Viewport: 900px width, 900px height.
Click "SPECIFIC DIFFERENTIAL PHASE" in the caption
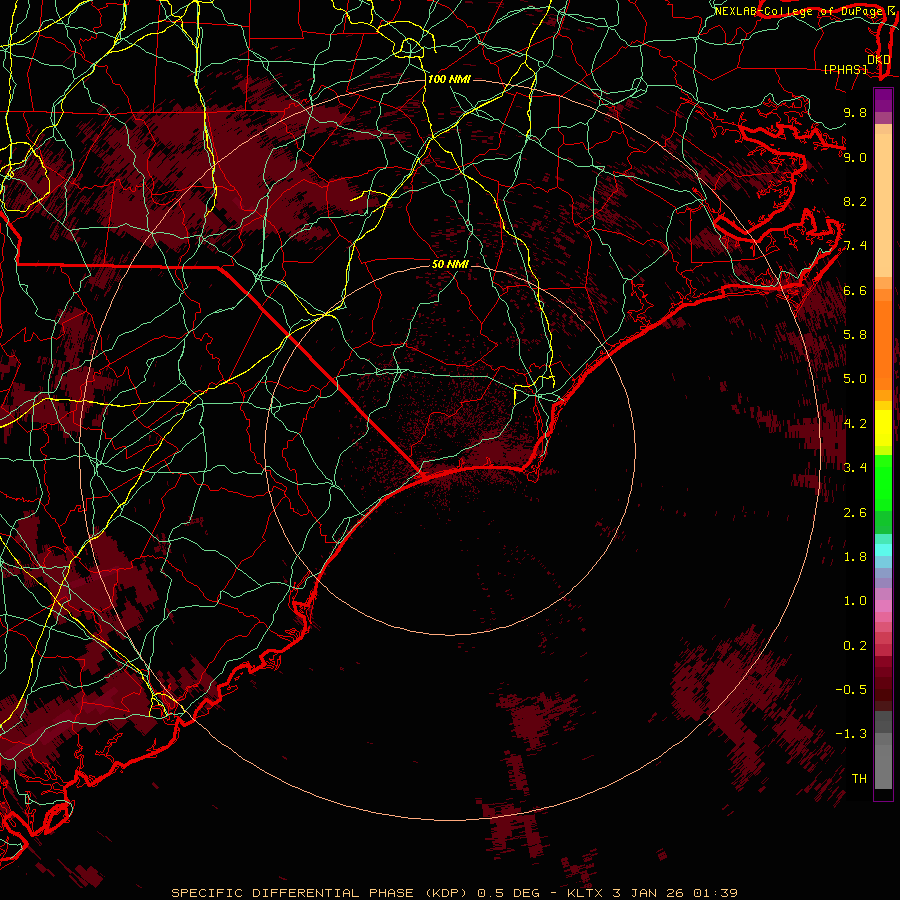click(292, 893)
